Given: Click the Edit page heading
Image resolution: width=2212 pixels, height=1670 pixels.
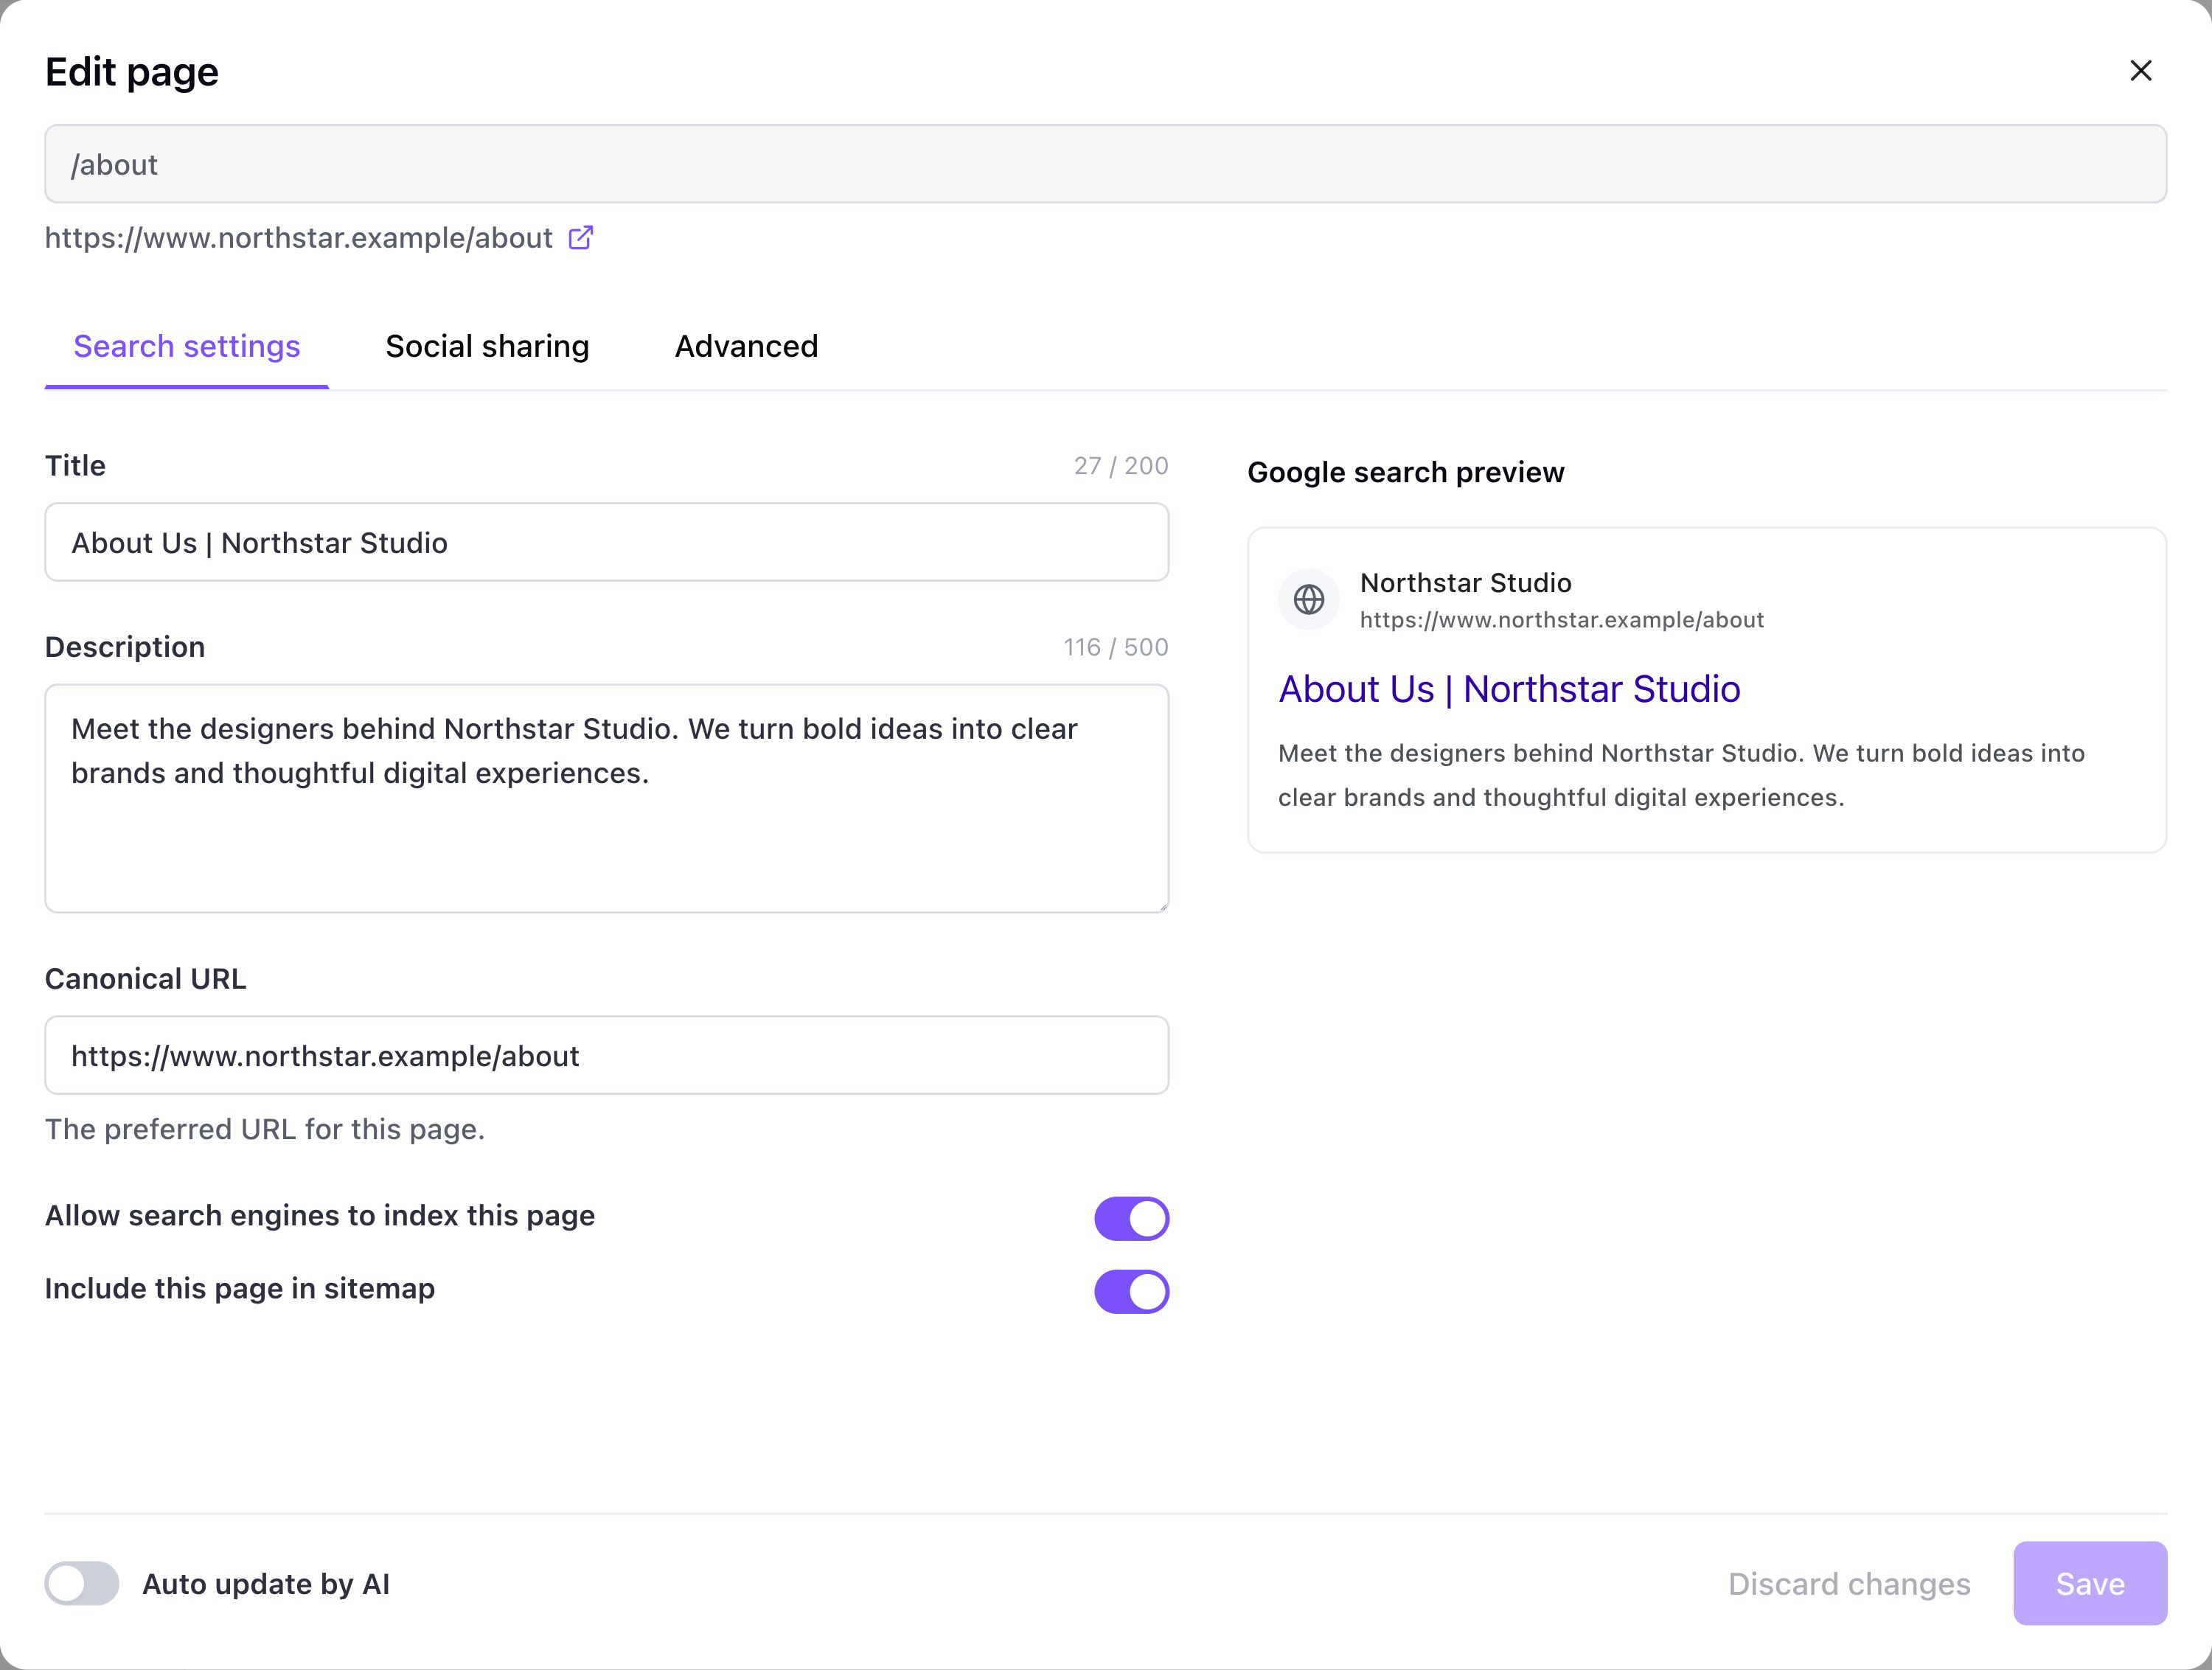Looking at the screenshot, I should coord(132,72).
